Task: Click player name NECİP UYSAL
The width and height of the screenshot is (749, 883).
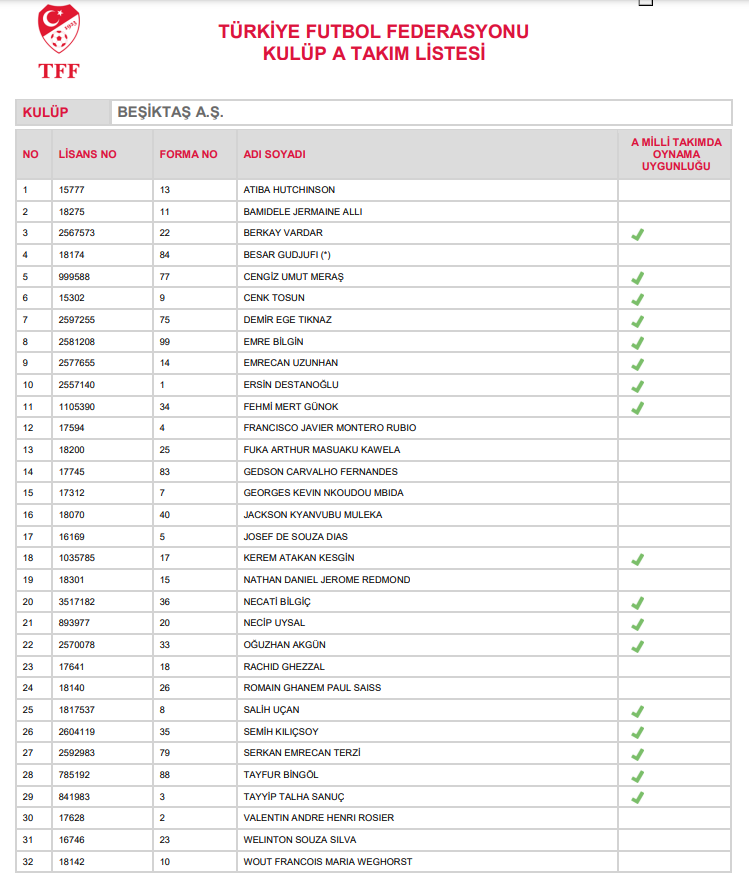Action: coord(274,623)
